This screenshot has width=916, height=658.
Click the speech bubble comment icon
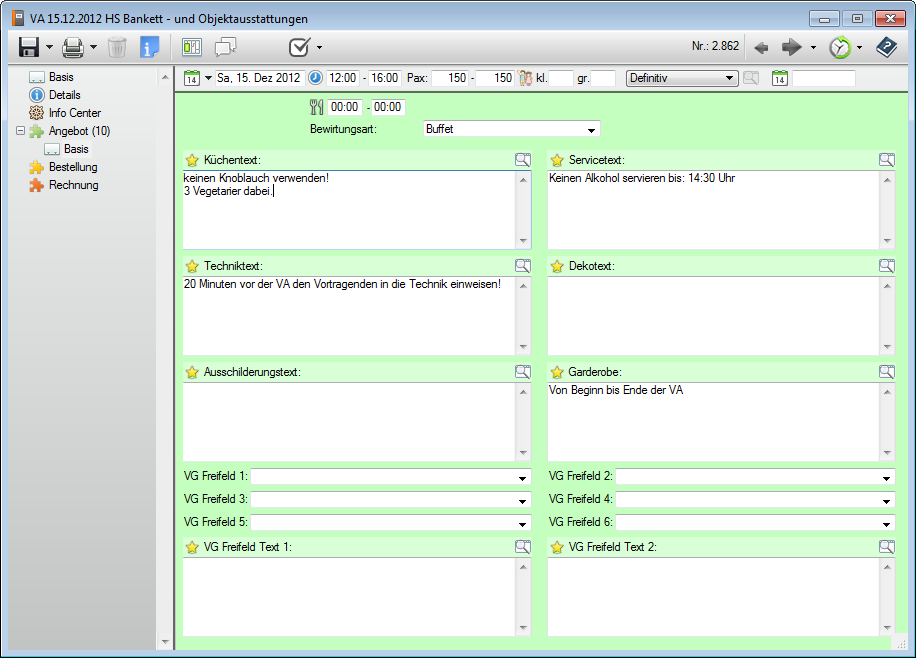(x=226, y=47)
